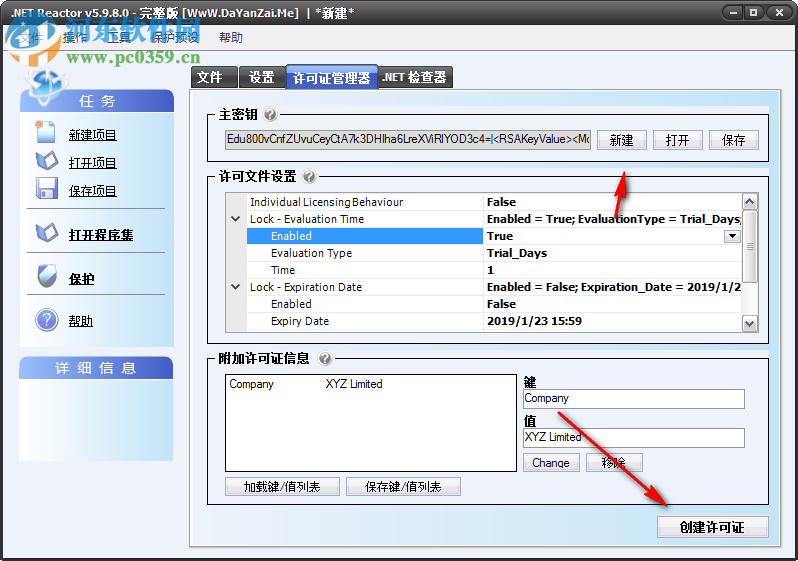Open the 新建项目 link
This screenshot has height=561, width=798.
[93, 135]
